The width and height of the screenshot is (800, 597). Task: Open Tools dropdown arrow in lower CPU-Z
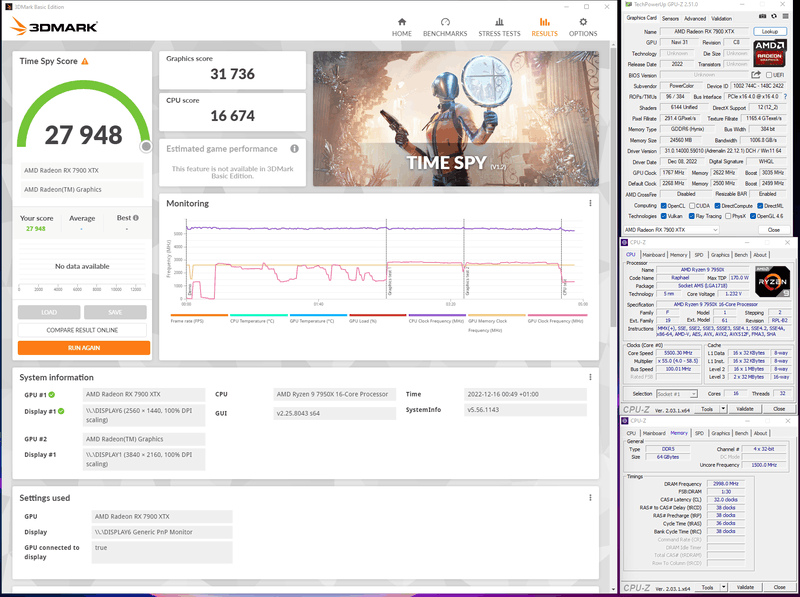click(x=723, y=587)
